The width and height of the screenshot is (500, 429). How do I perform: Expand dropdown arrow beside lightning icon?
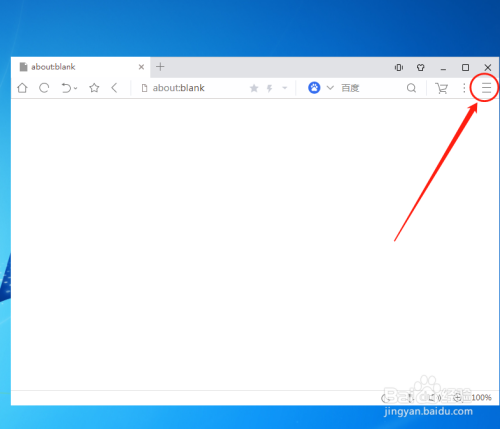(x=285, y=88)
